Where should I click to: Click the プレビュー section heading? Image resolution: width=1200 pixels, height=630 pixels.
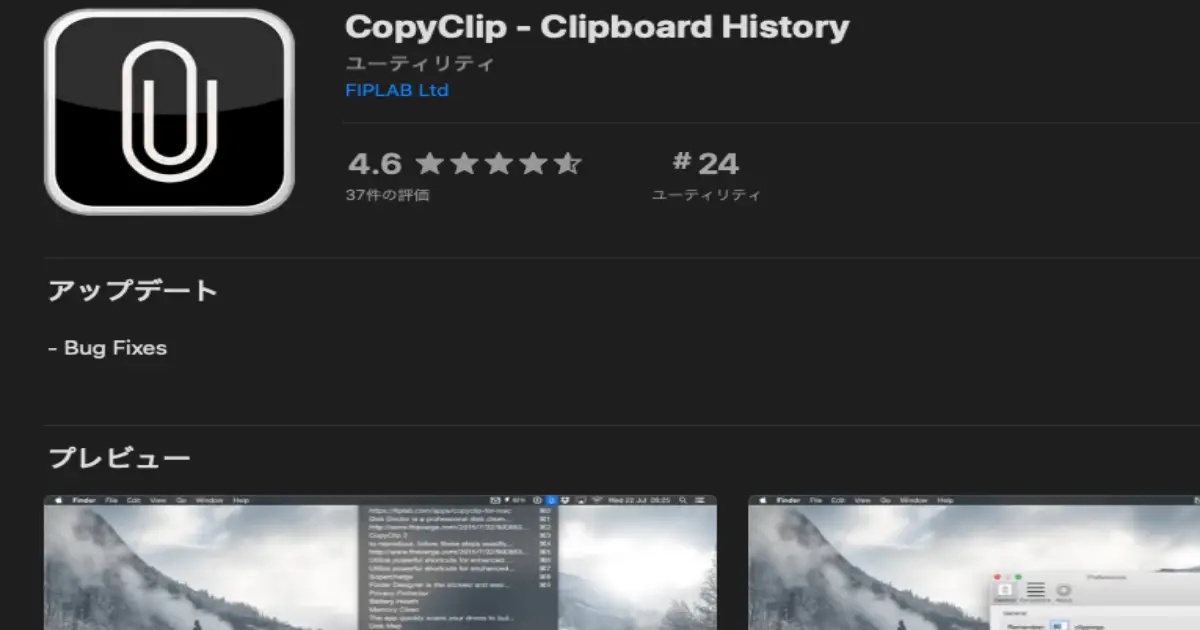[119, 459]
